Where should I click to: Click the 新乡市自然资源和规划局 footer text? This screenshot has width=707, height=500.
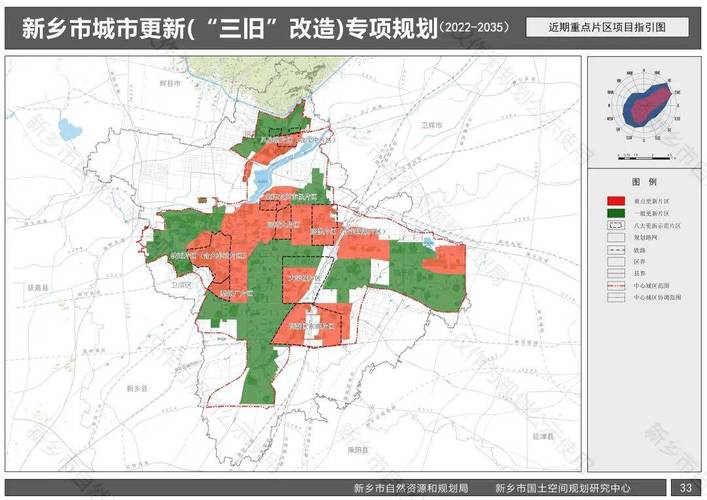click(x=411, y=488)
